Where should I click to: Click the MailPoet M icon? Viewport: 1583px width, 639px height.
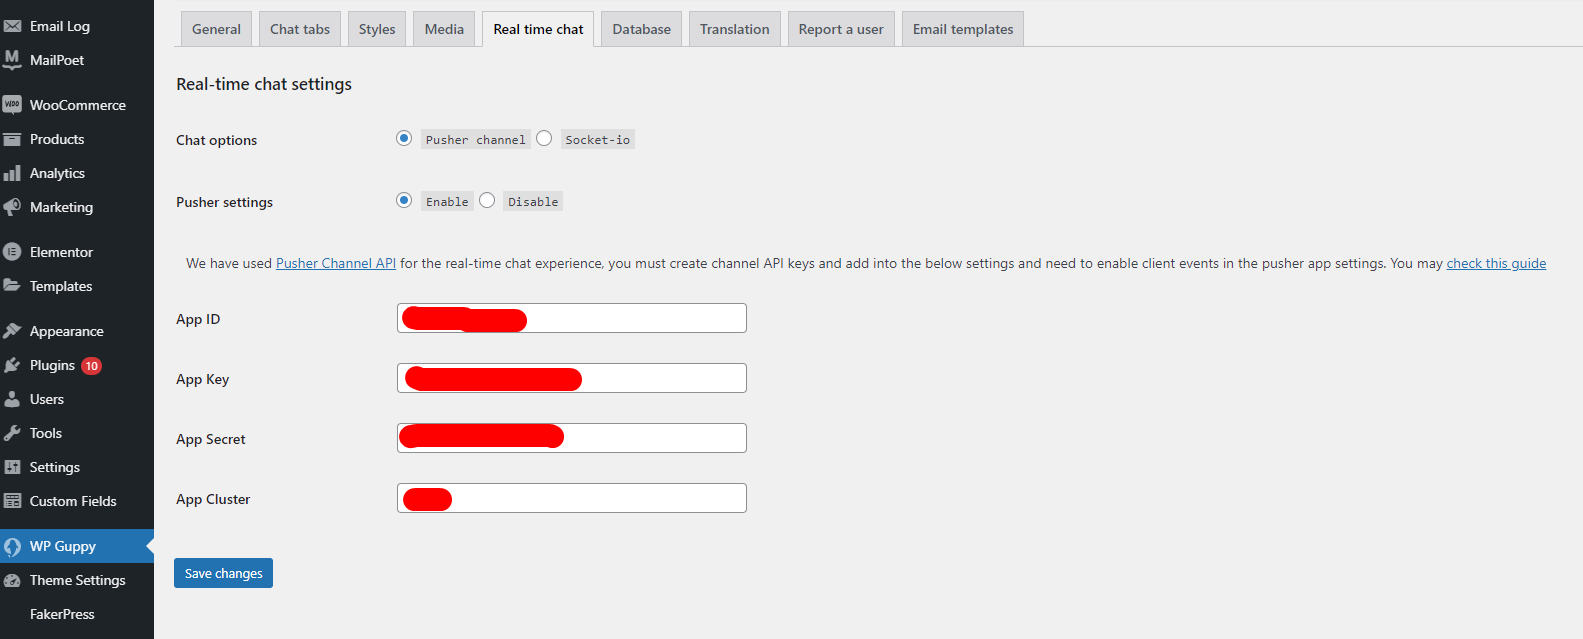[12, 60]
